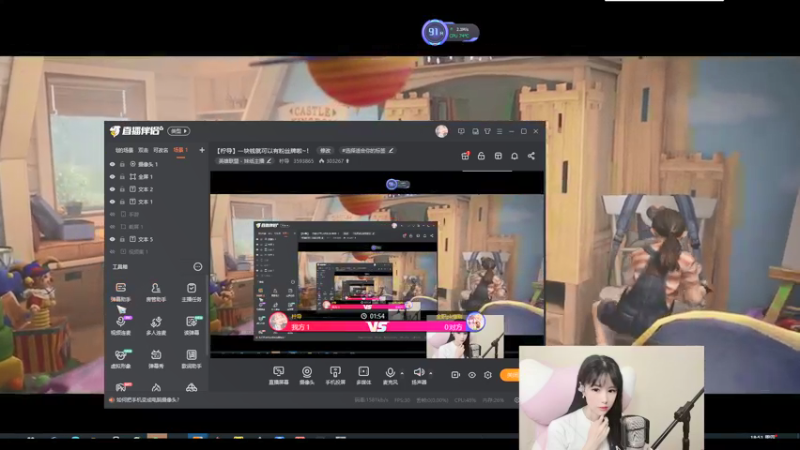This screenshot has height=450, width=800.
Task: Open the 歌词助手 tool
Action: click(191, 359)
